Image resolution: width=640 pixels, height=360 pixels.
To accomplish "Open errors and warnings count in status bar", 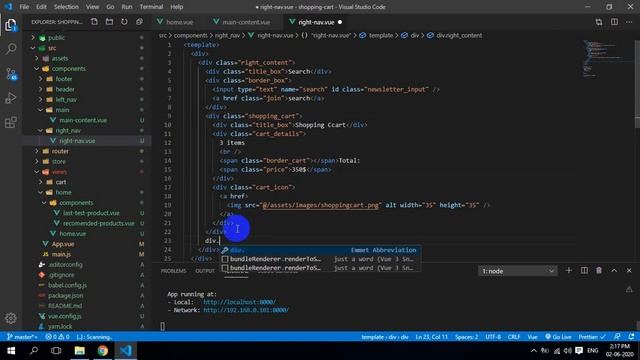I will tap(57, 337).
